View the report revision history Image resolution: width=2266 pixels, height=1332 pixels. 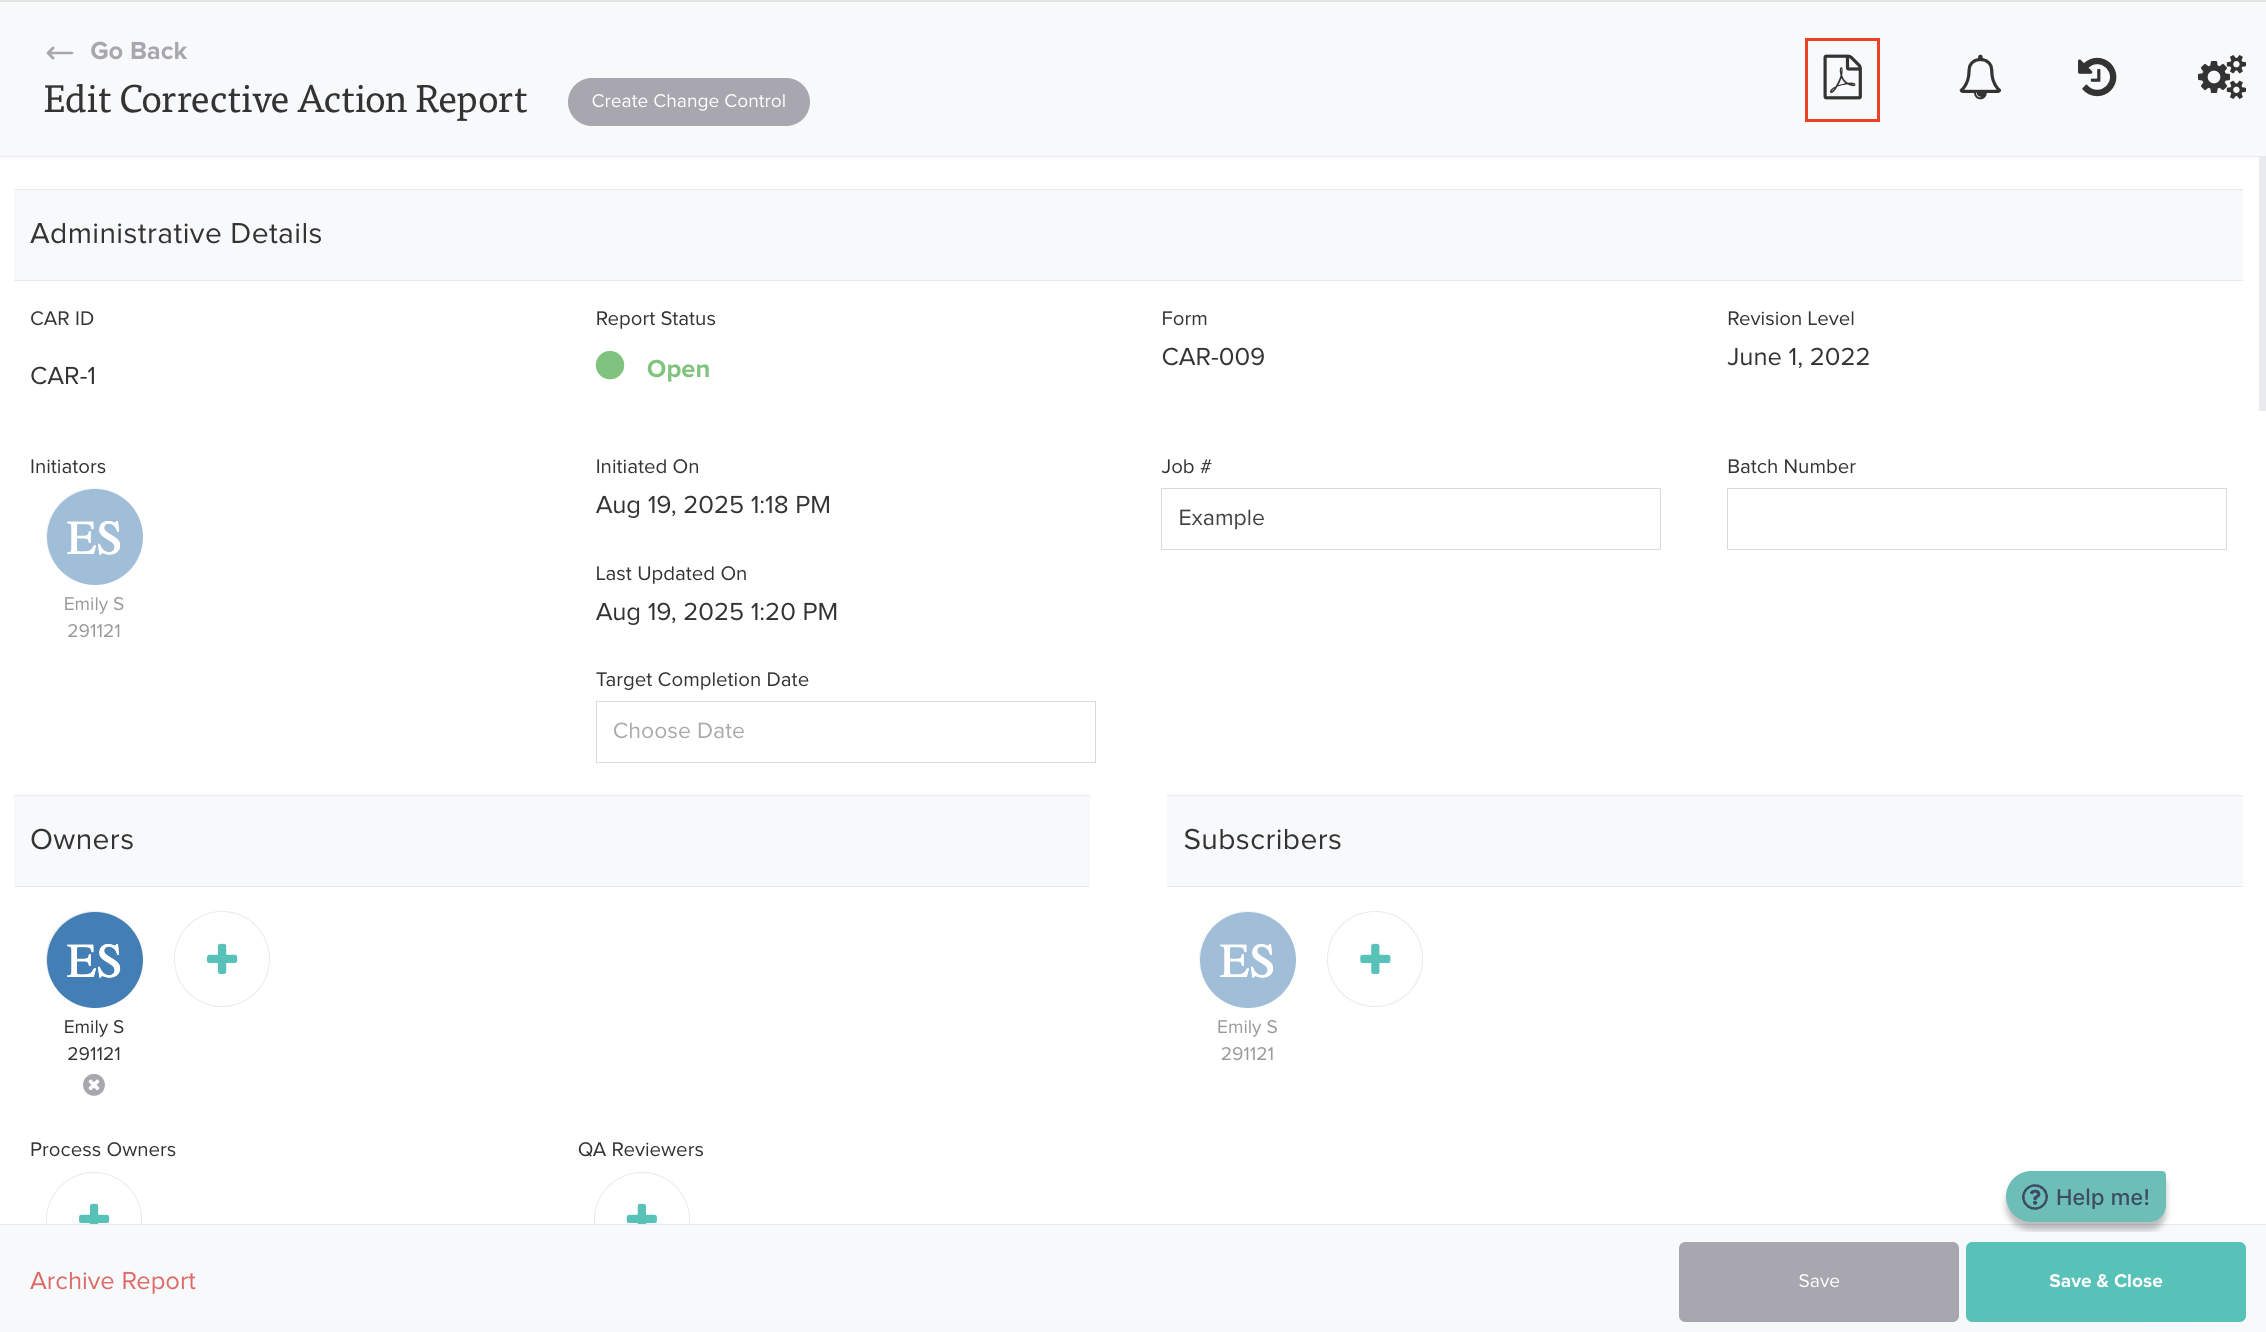tap(2096, 78)
